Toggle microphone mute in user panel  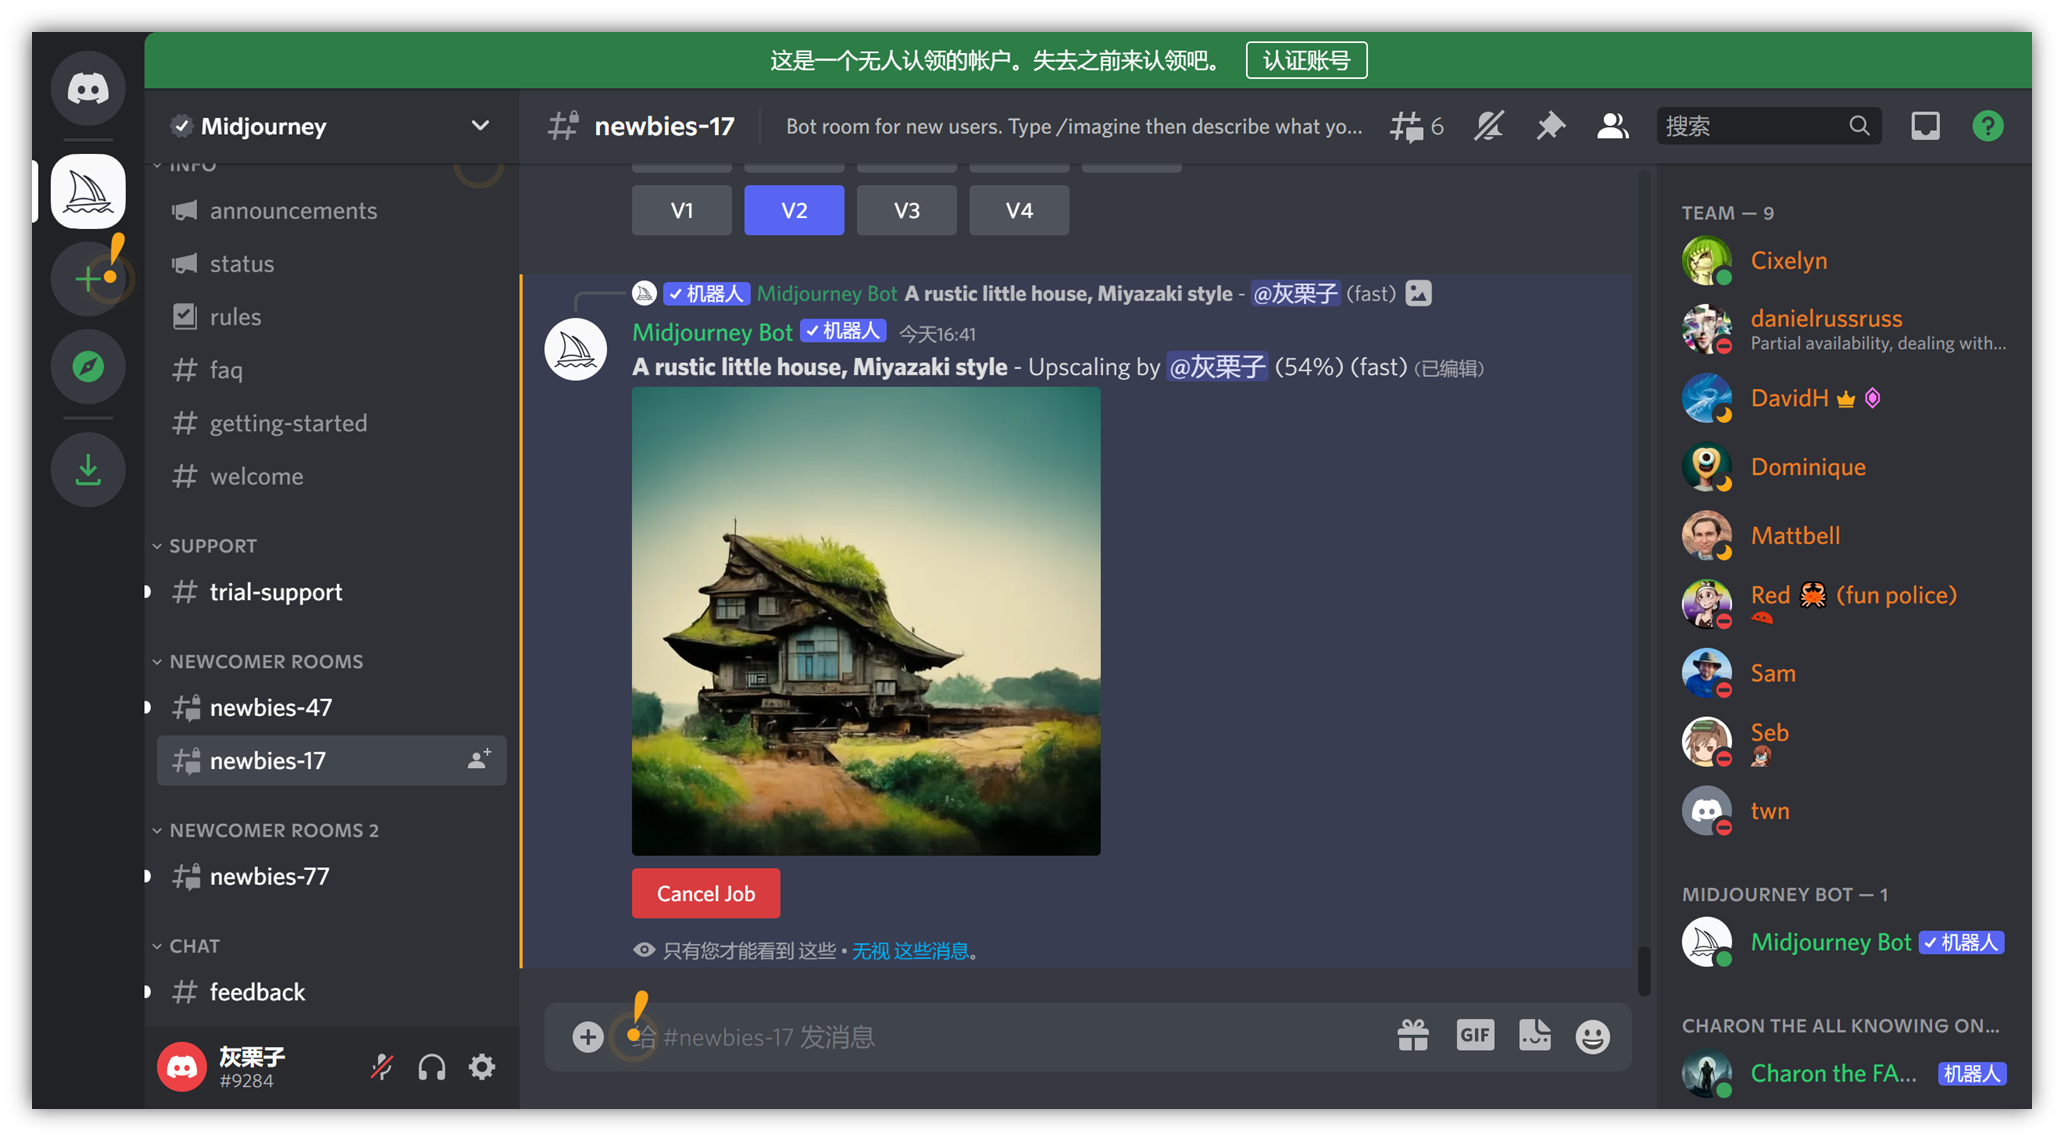coord(381,1067)
